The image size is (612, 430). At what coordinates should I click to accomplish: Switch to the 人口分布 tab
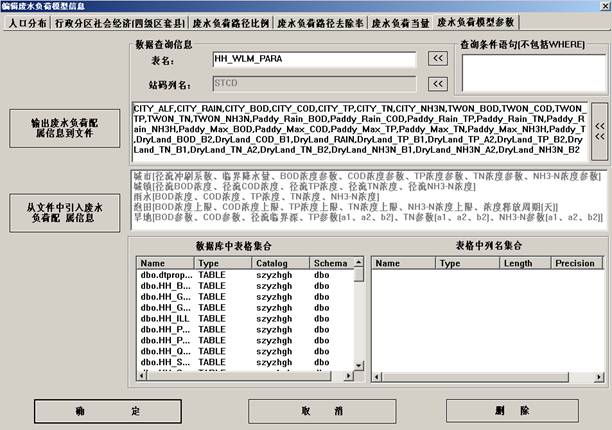tap(26, 21)
